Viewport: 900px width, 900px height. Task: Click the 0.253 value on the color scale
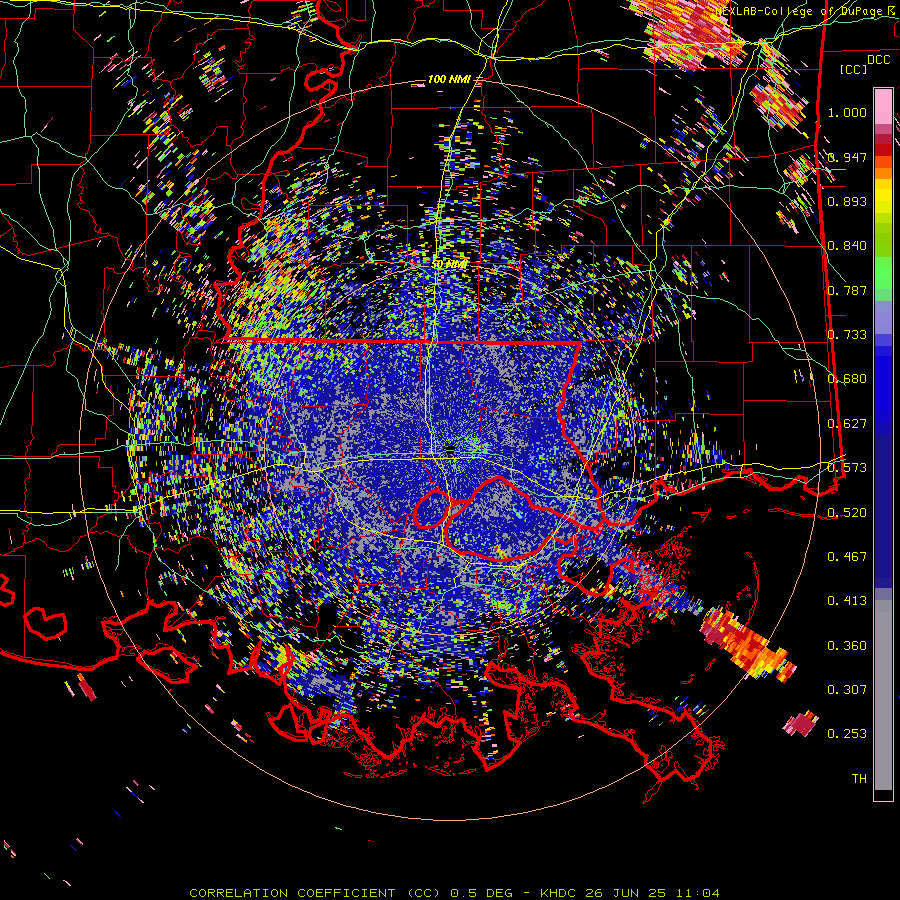coord(847,734)
